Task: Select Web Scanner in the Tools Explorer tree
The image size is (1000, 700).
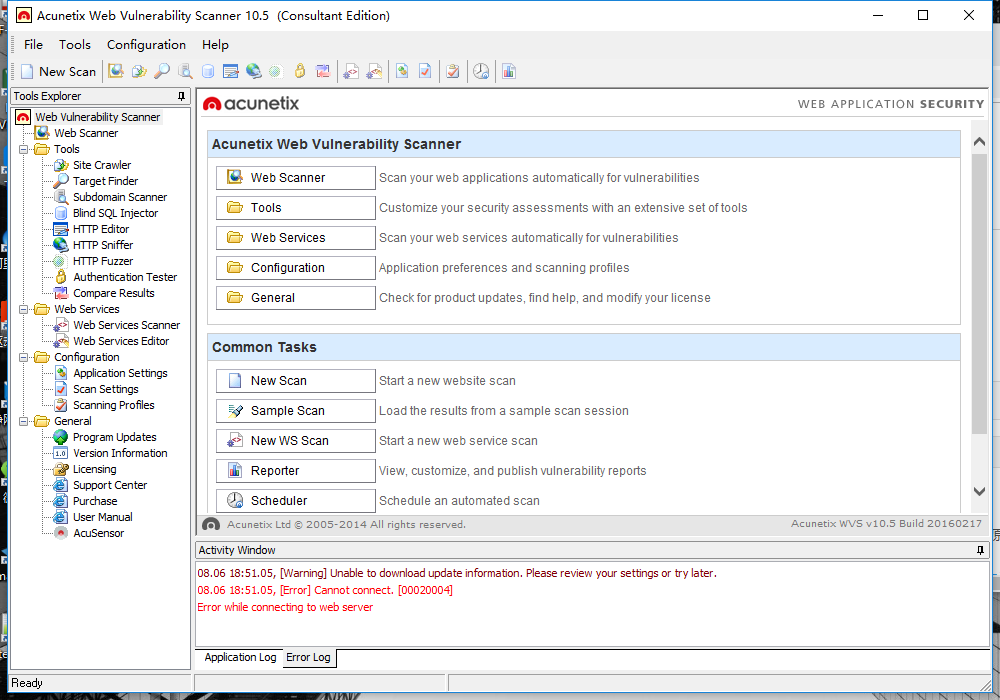Action: pos(86,133)
